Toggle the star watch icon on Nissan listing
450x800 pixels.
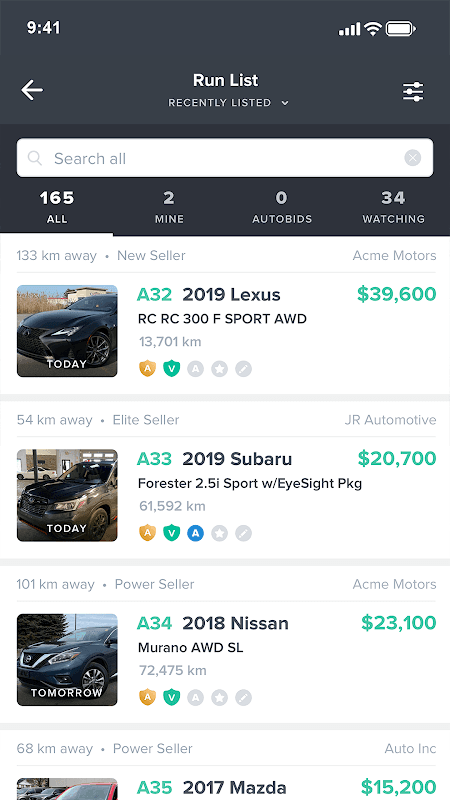tap(219, 697)
